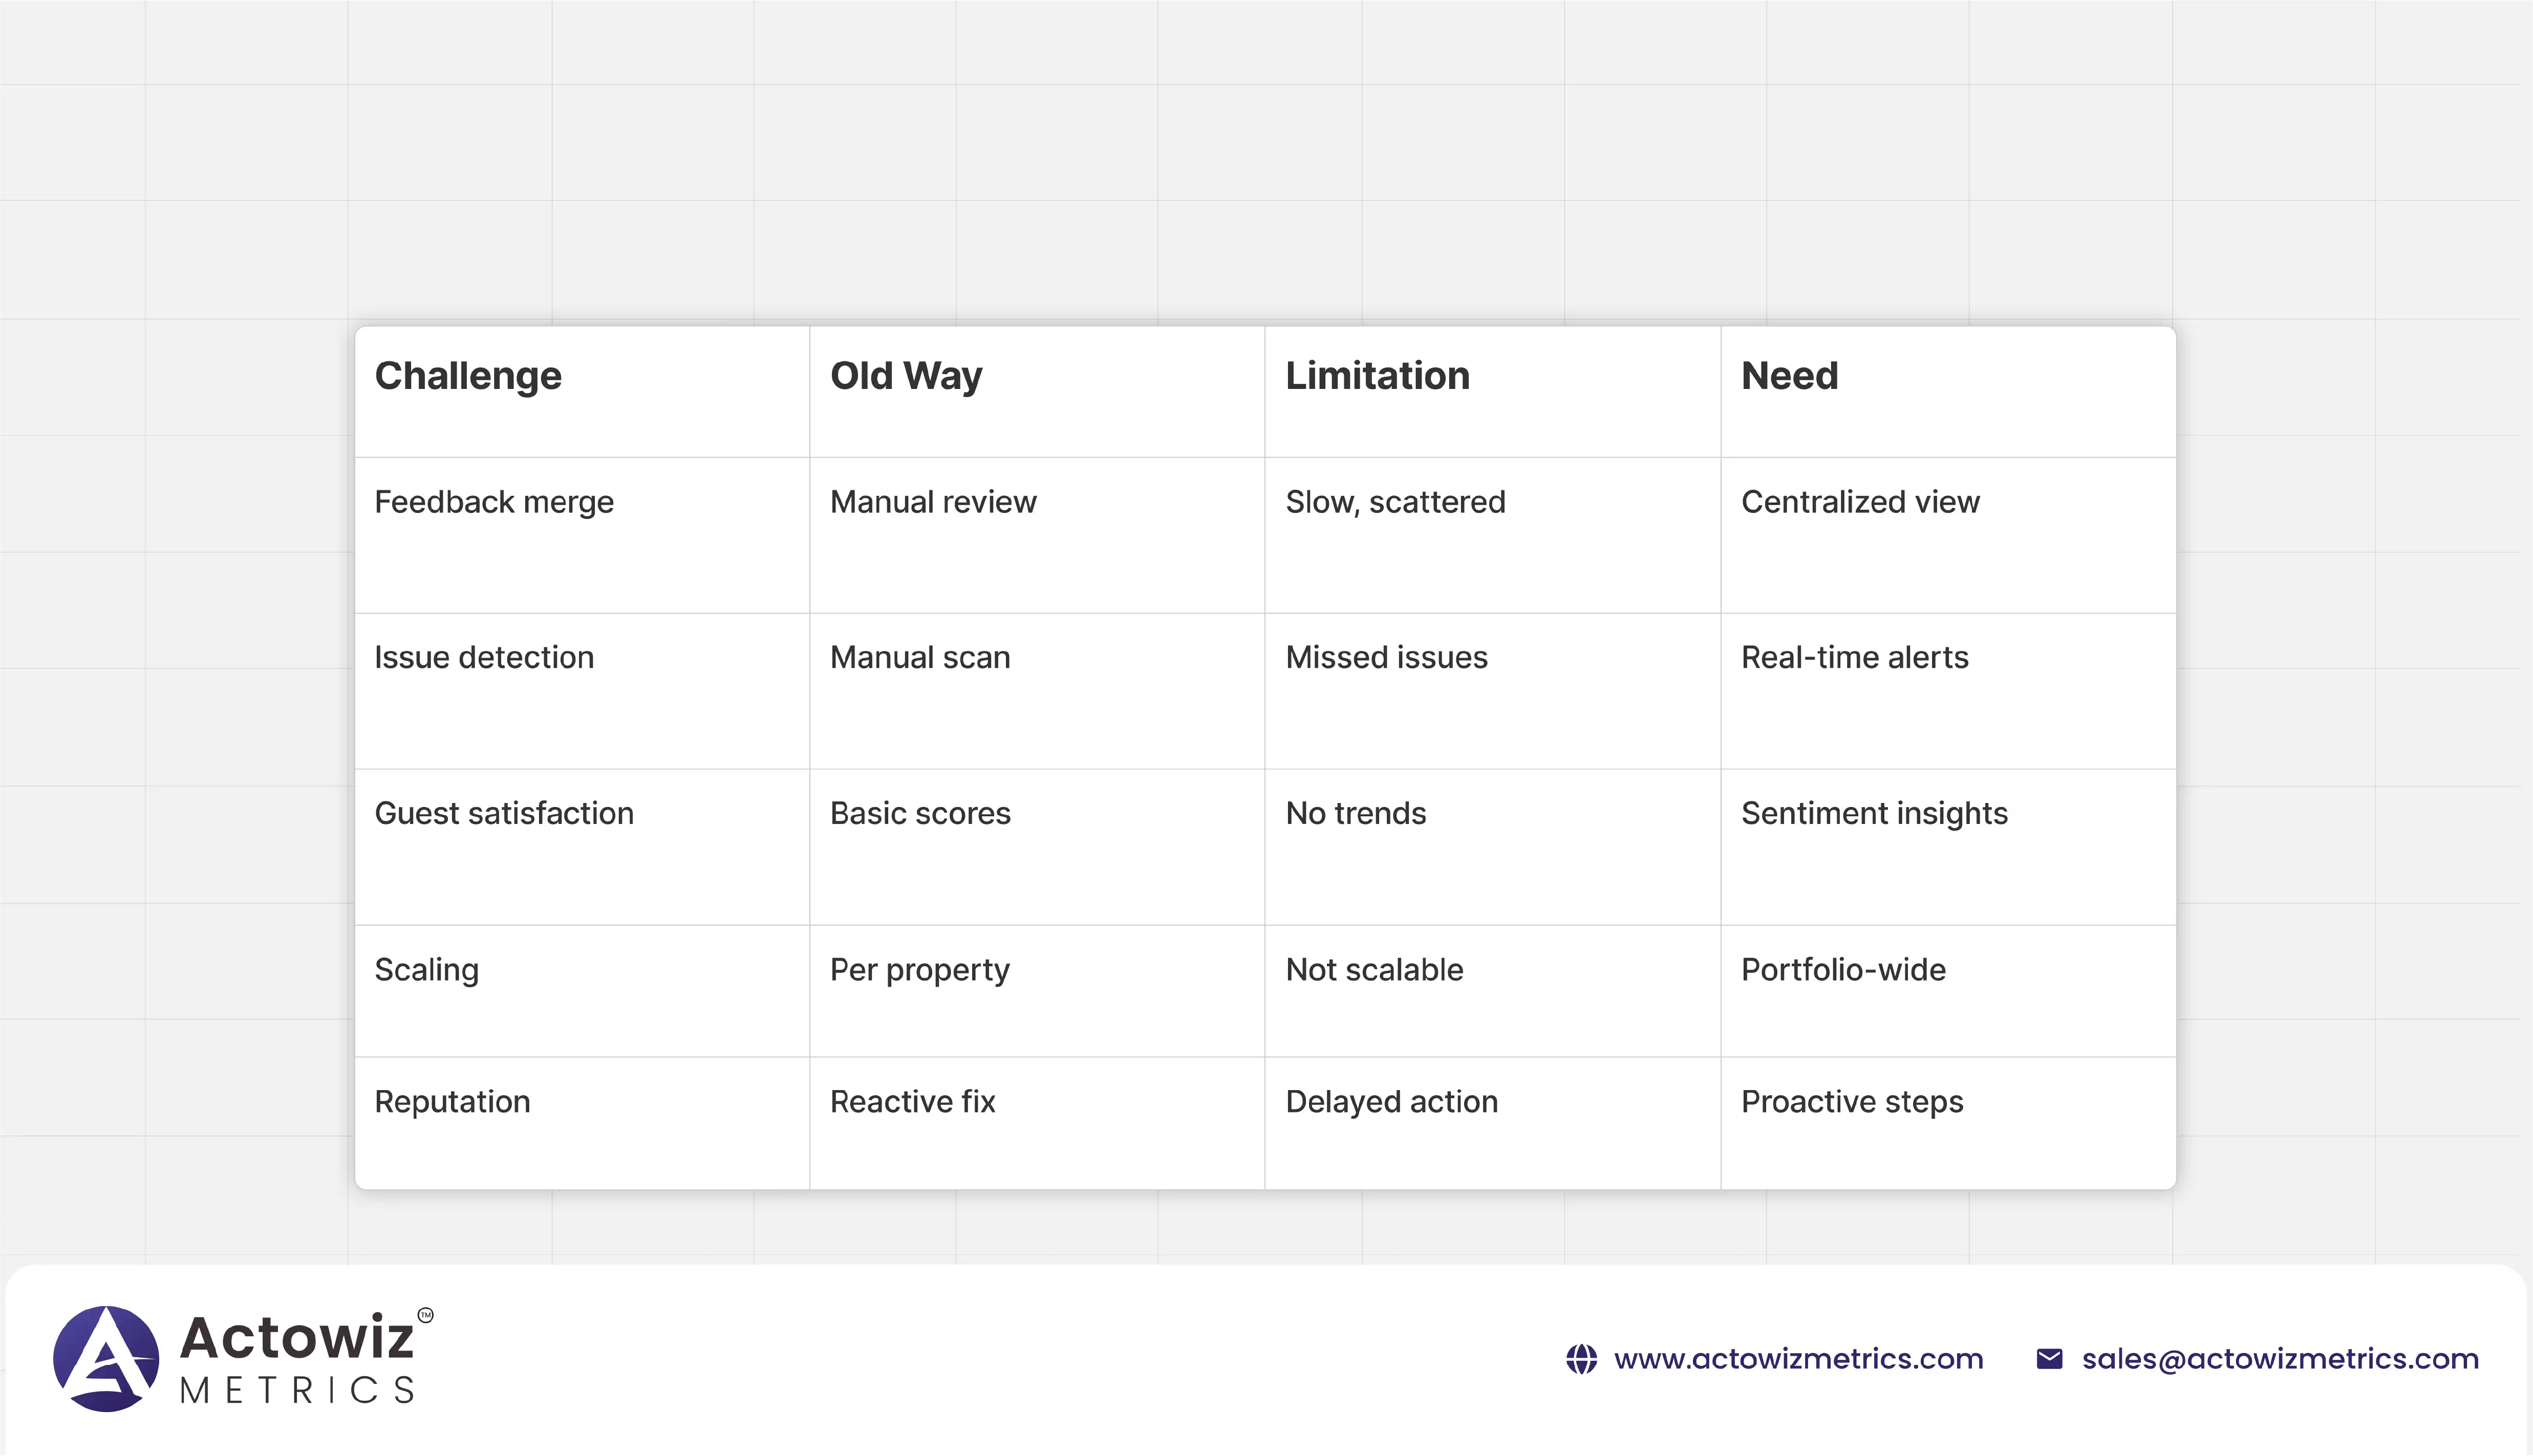Click the Real-time alerts cell
The width and height of the screenshot is (2533, 1456).
click(1854, 658)
